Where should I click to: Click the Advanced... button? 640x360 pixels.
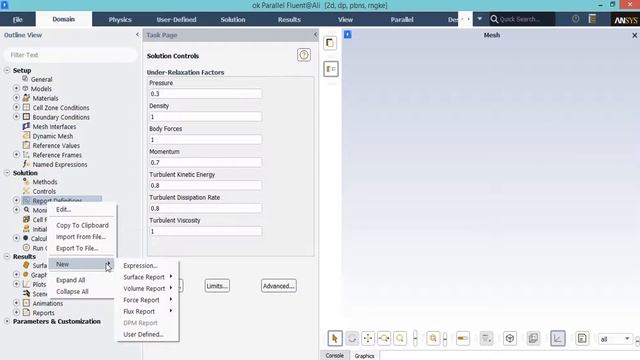point(279,286)
